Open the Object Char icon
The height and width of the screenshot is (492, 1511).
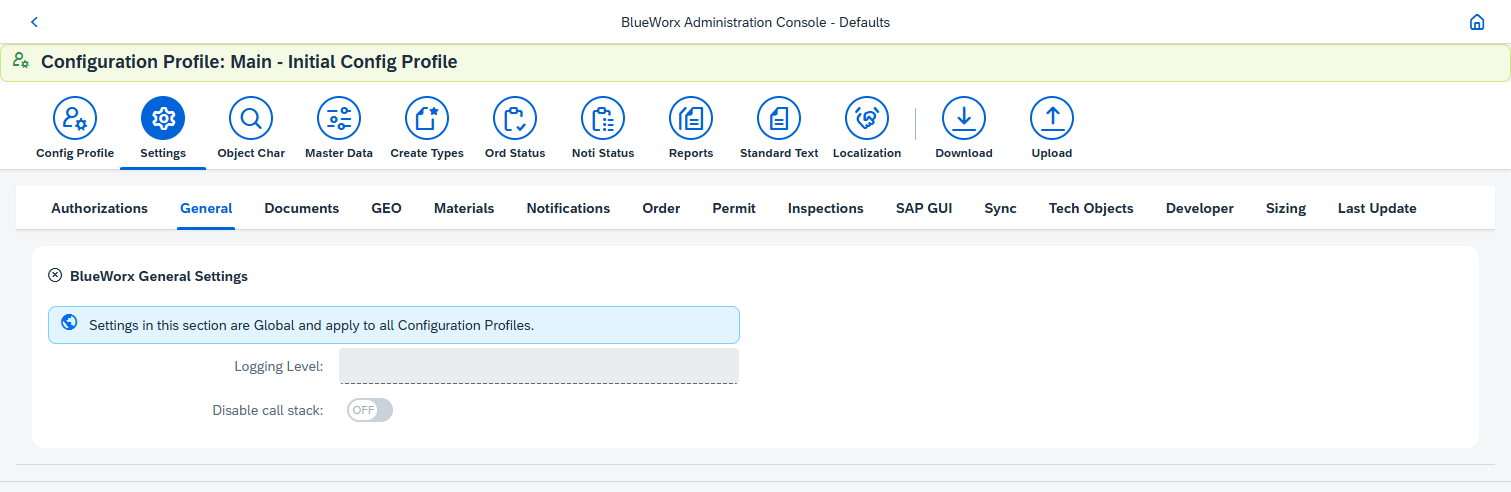click(251, 119)
